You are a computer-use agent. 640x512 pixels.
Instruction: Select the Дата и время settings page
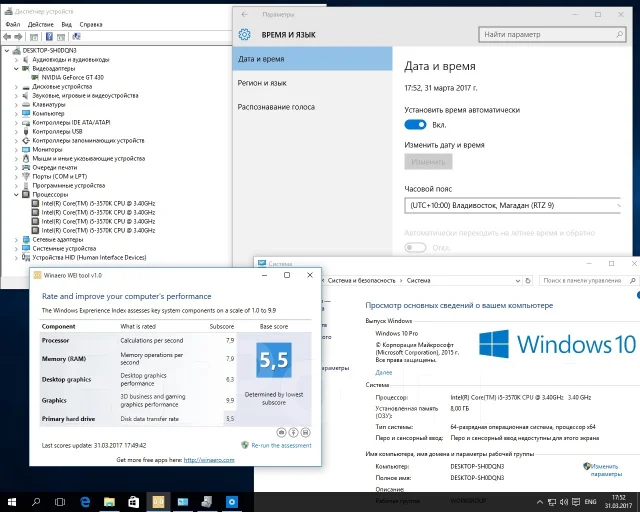[x=312, y=59]
